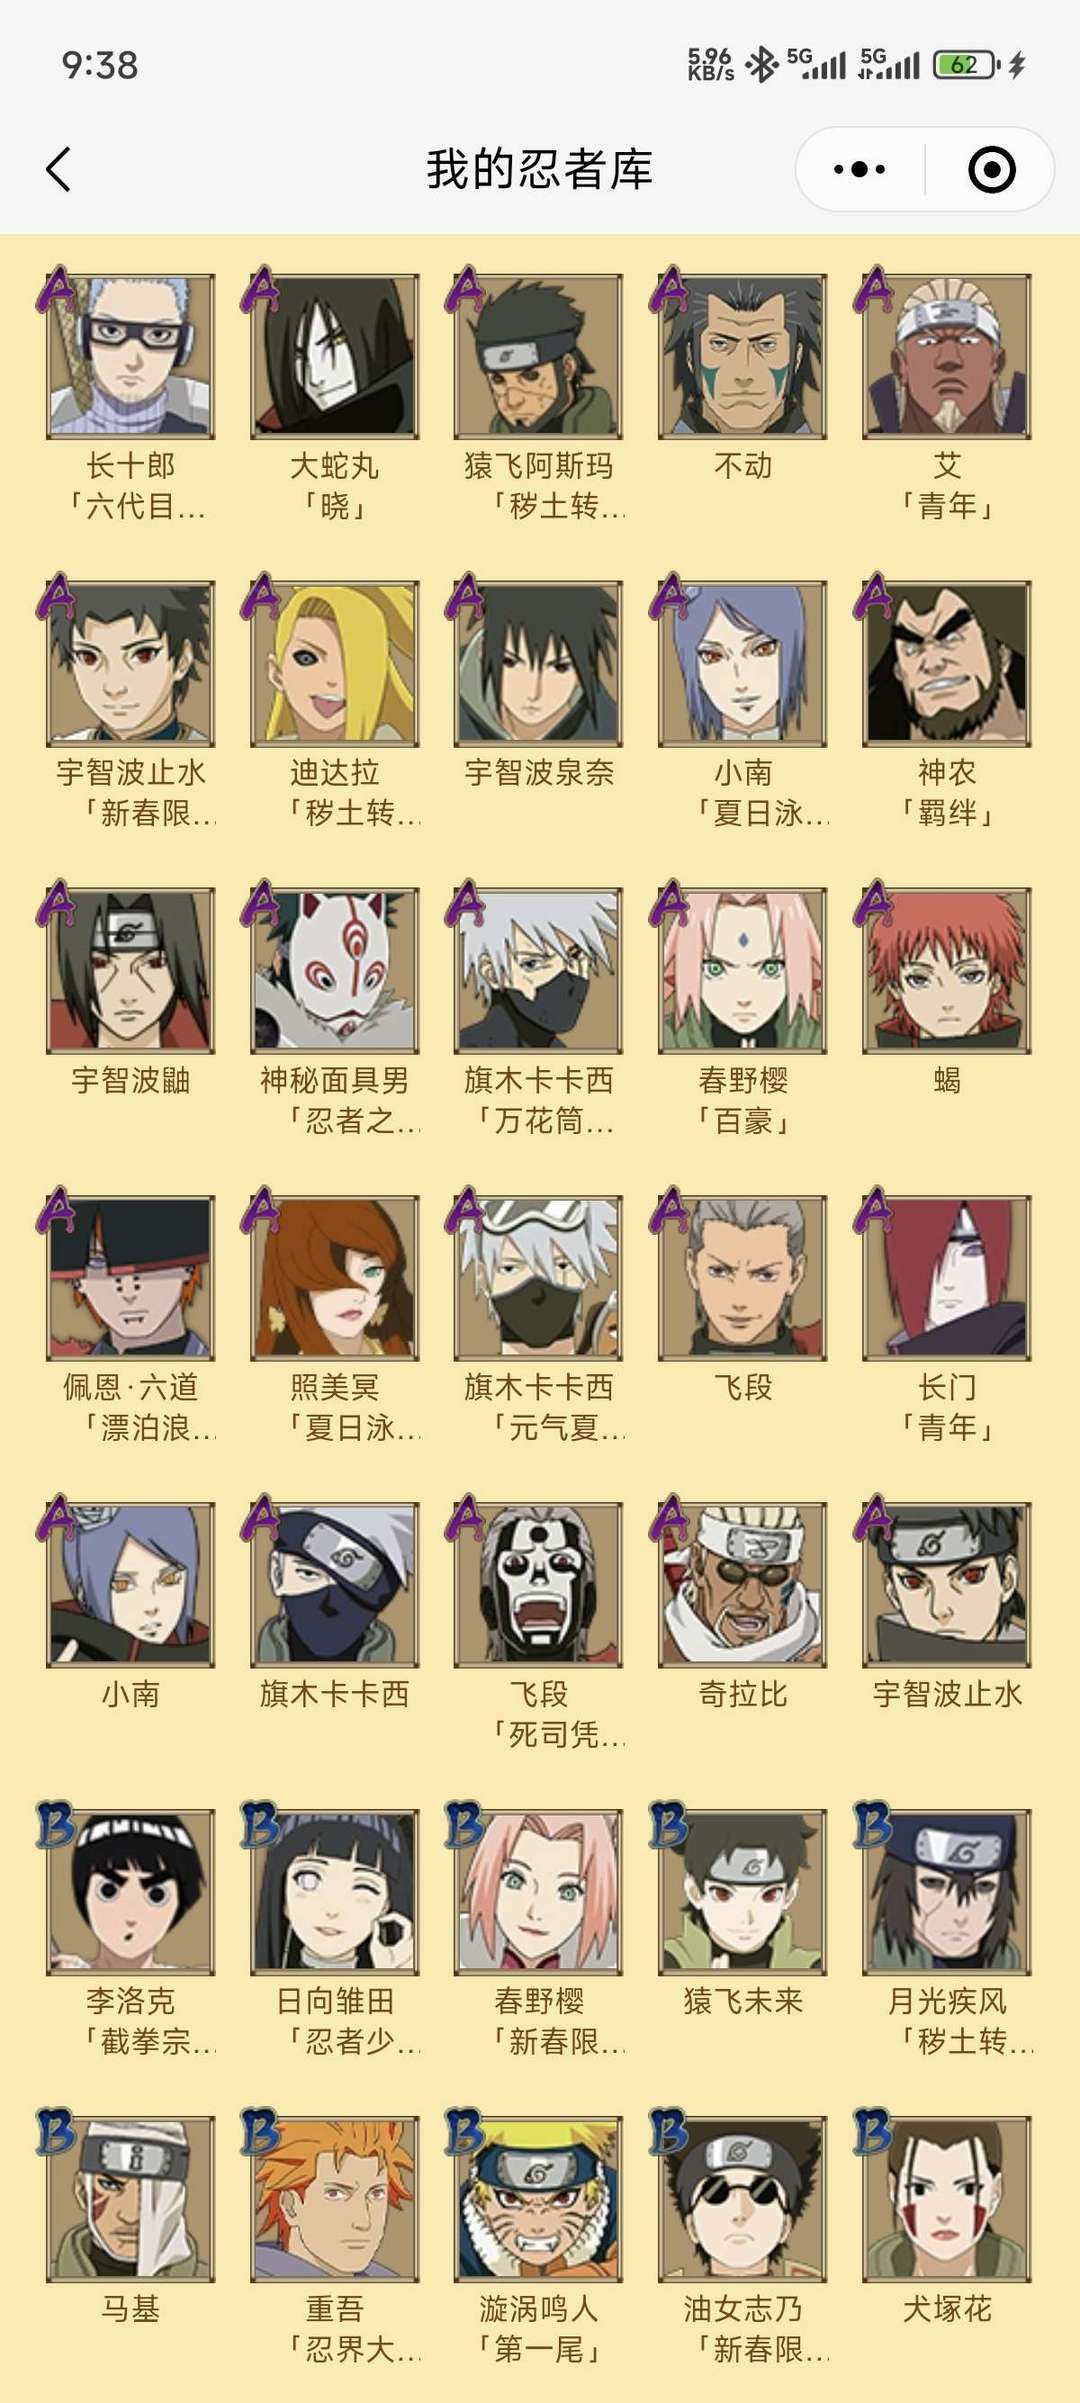Select the 日向雏田 B-rank avatar
1080x2403 pixels.
coord(335,1891)
